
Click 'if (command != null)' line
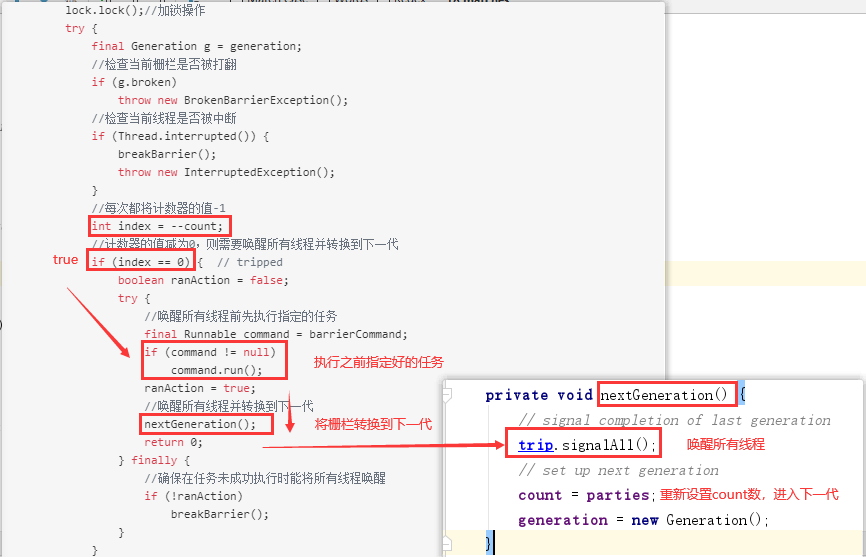[x=210, y=352]
